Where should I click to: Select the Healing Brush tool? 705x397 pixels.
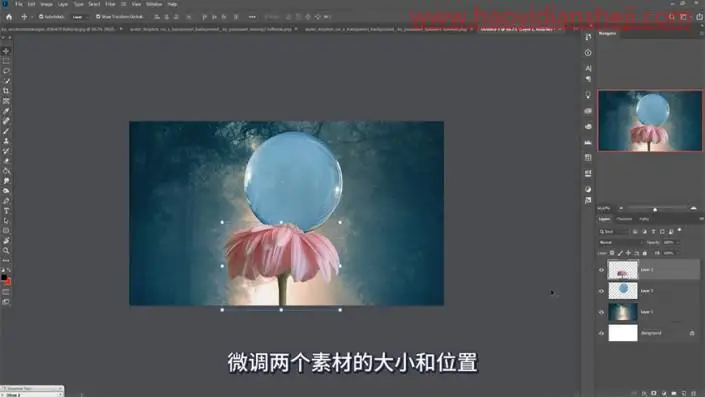coord(6,121)
